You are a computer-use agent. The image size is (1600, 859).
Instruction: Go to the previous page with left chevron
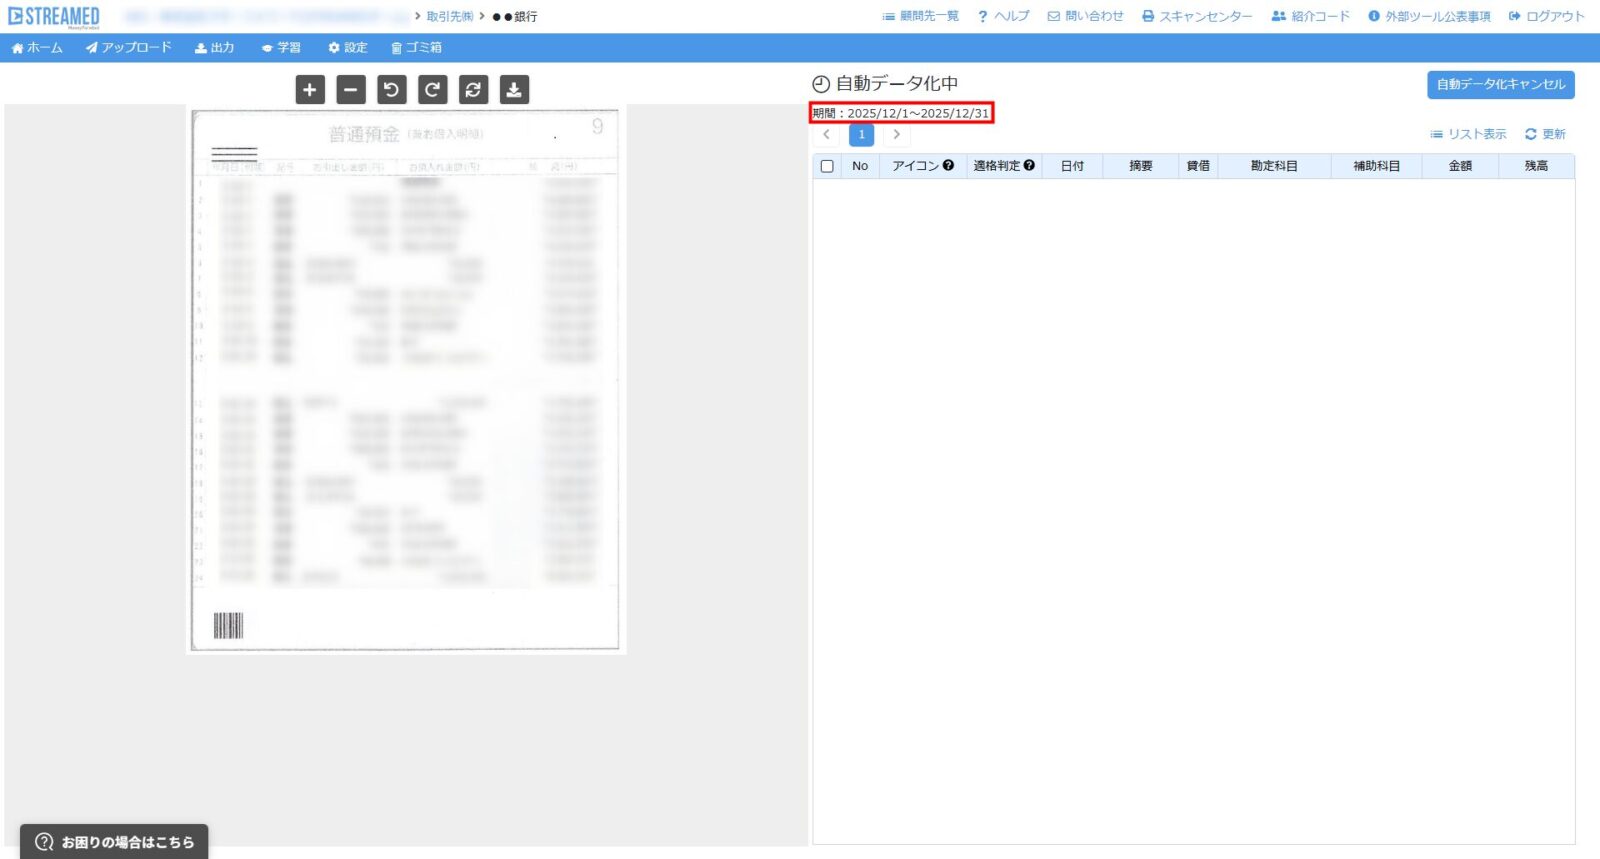click(x=826, y=134)
